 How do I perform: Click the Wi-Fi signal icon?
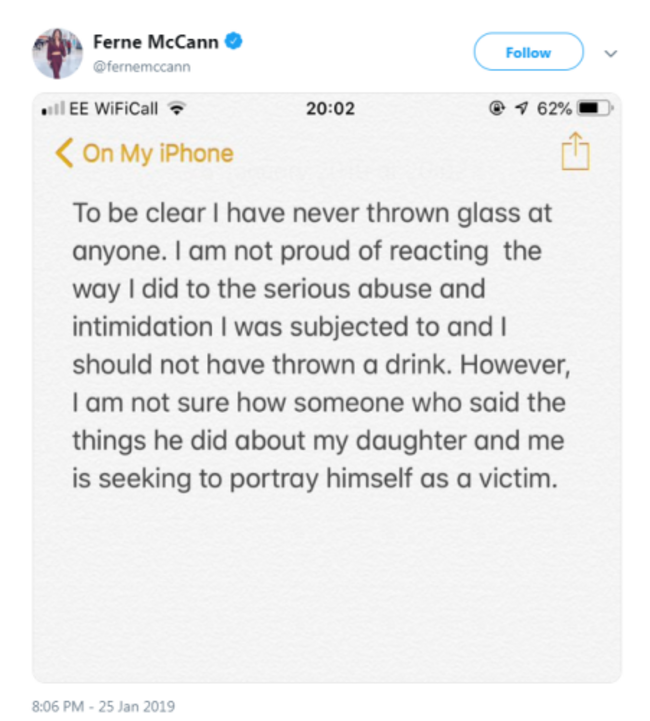coord(177,109)
